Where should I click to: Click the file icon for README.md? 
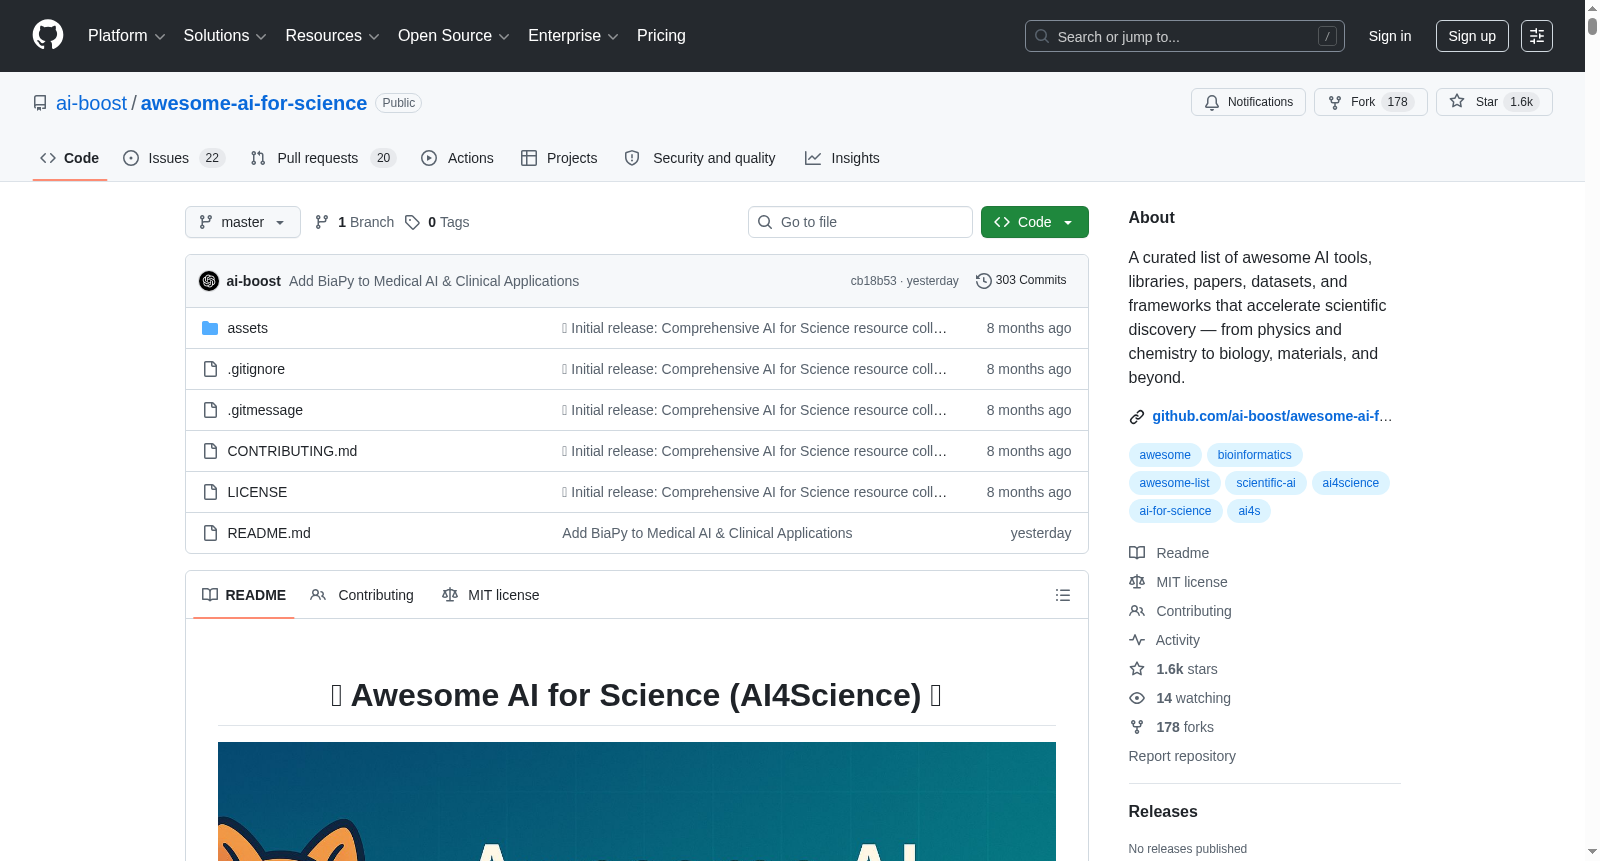pos(210,533)
